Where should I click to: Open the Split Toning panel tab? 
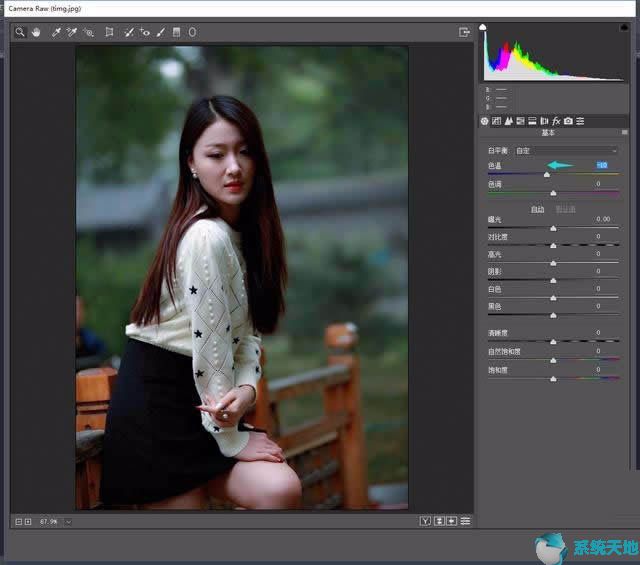(532, 121)
